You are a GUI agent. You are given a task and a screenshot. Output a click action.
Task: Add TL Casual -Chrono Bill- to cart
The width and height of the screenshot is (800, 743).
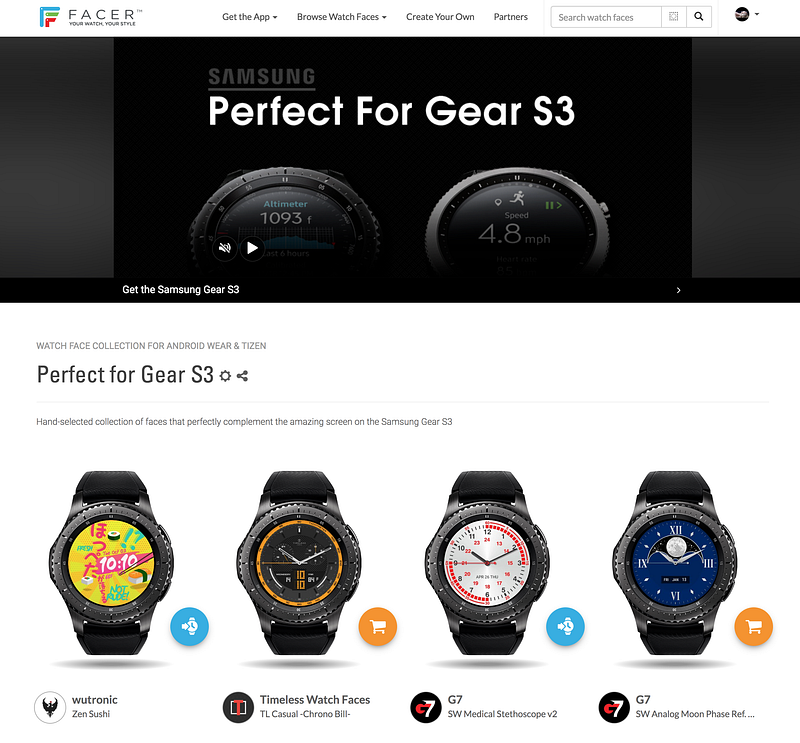(x=378, y=626)
